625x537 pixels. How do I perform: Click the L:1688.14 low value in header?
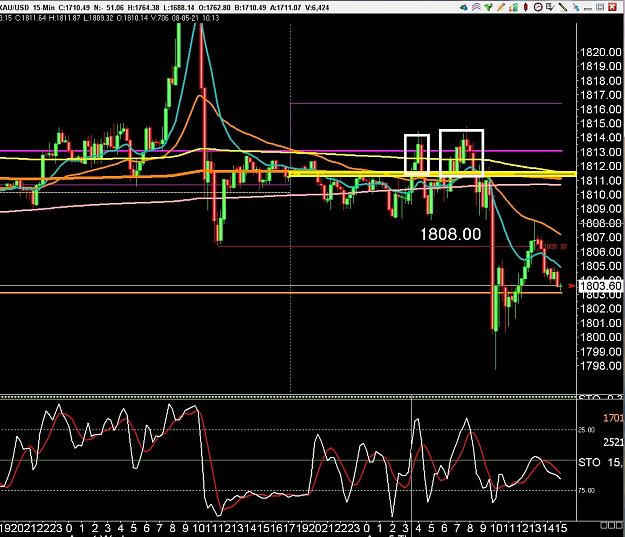pos(179,8)
